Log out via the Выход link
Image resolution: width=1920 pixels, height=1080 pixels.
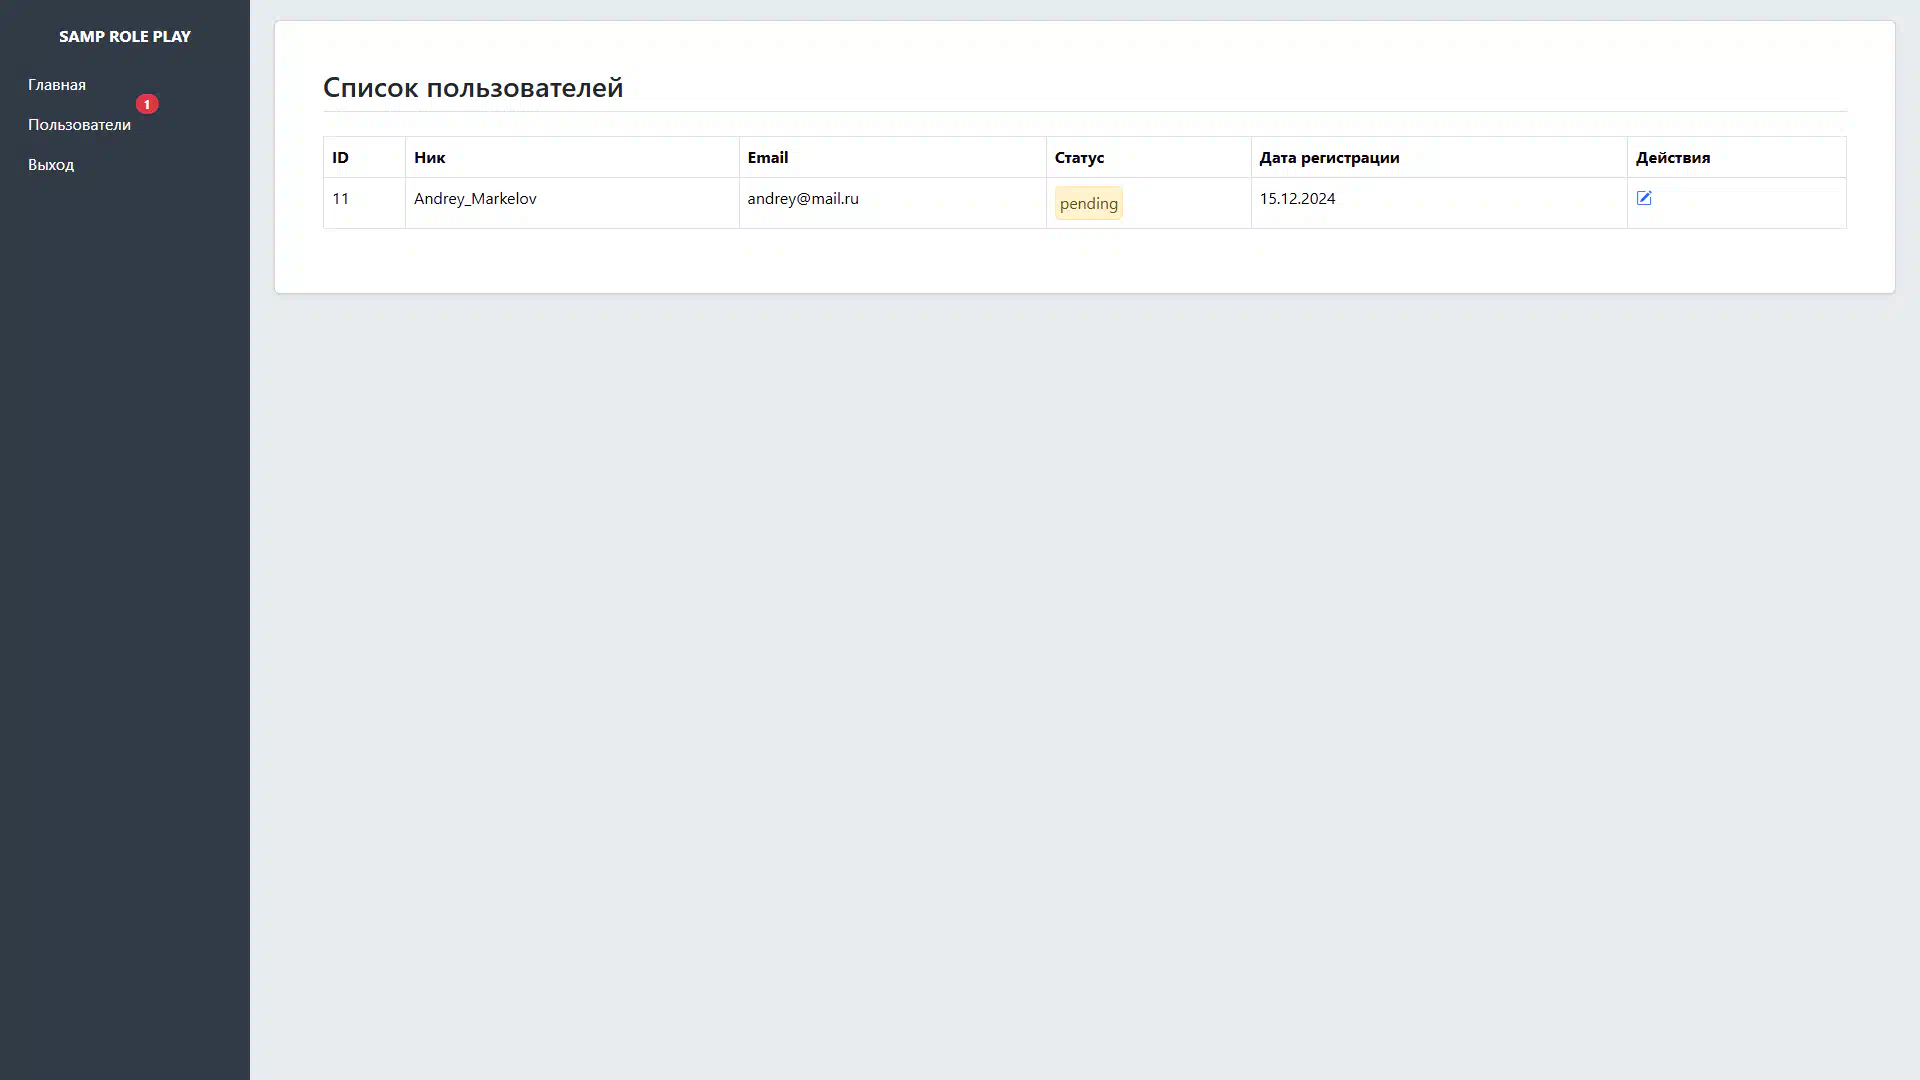[x=51, y=165]
